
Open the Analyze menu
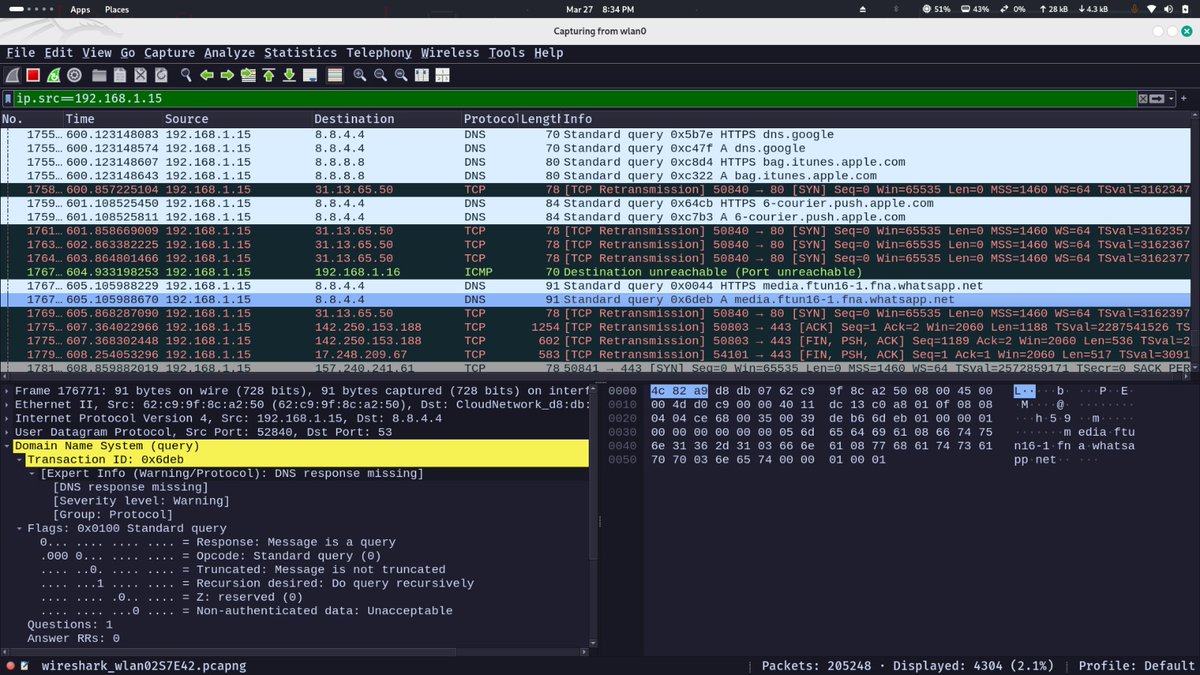[x=230, y=52]
